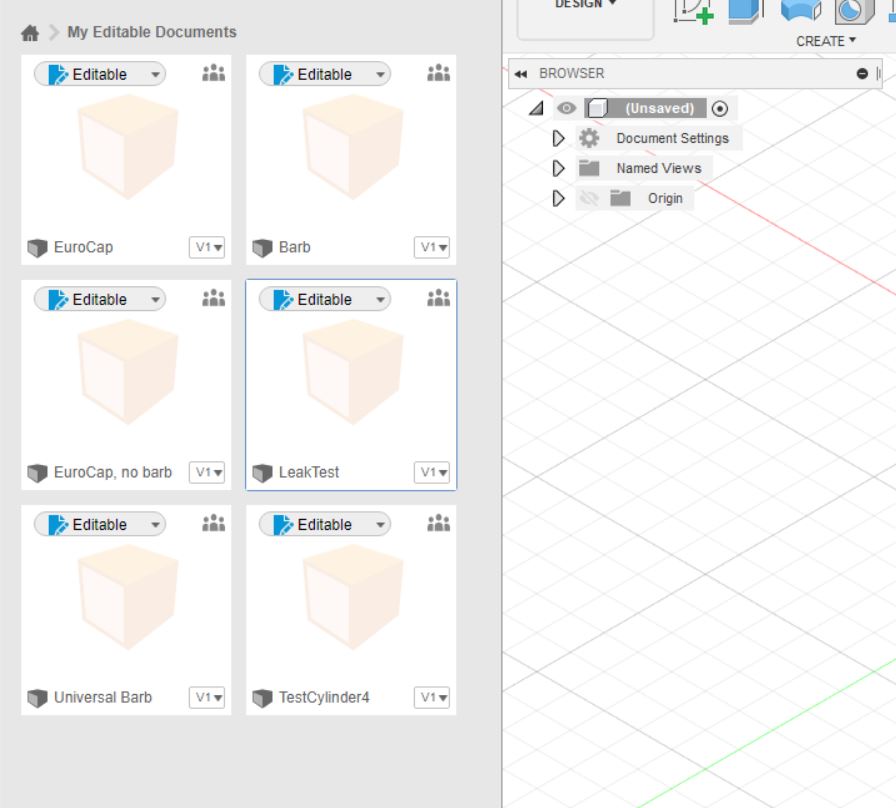Image resolution: width=896 pixels, height=808 pixels.
Task: Open the Editable dropdown on LeakTest card
Action: pyautogui.click(x=325, y=299)
